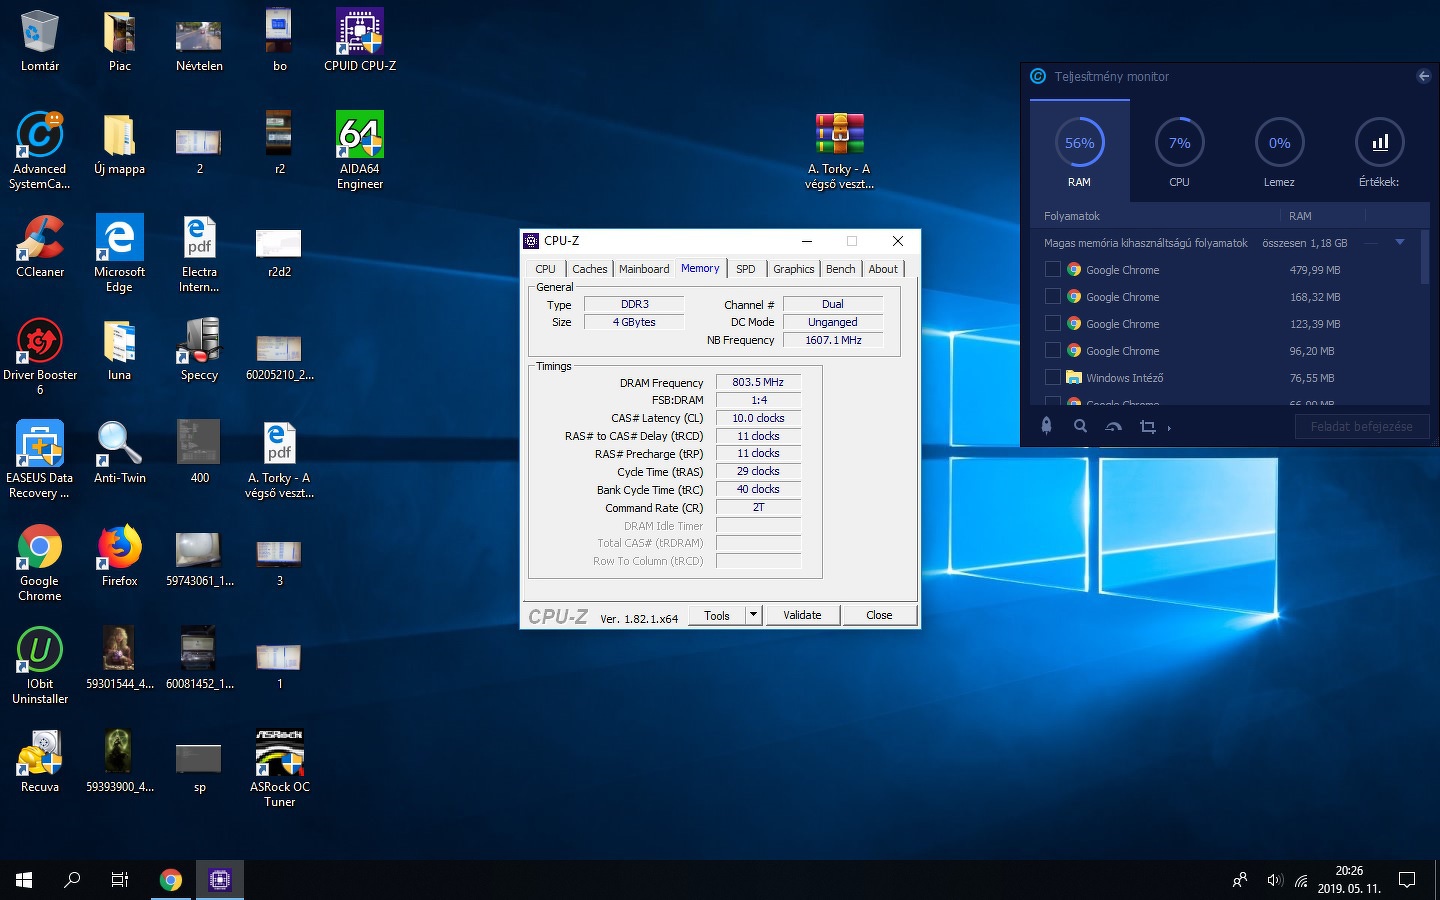Screen dimensions: 1440x900
Task: Check the 479,99 MB Google Chrome process
Action: [x=1052, y=269]
